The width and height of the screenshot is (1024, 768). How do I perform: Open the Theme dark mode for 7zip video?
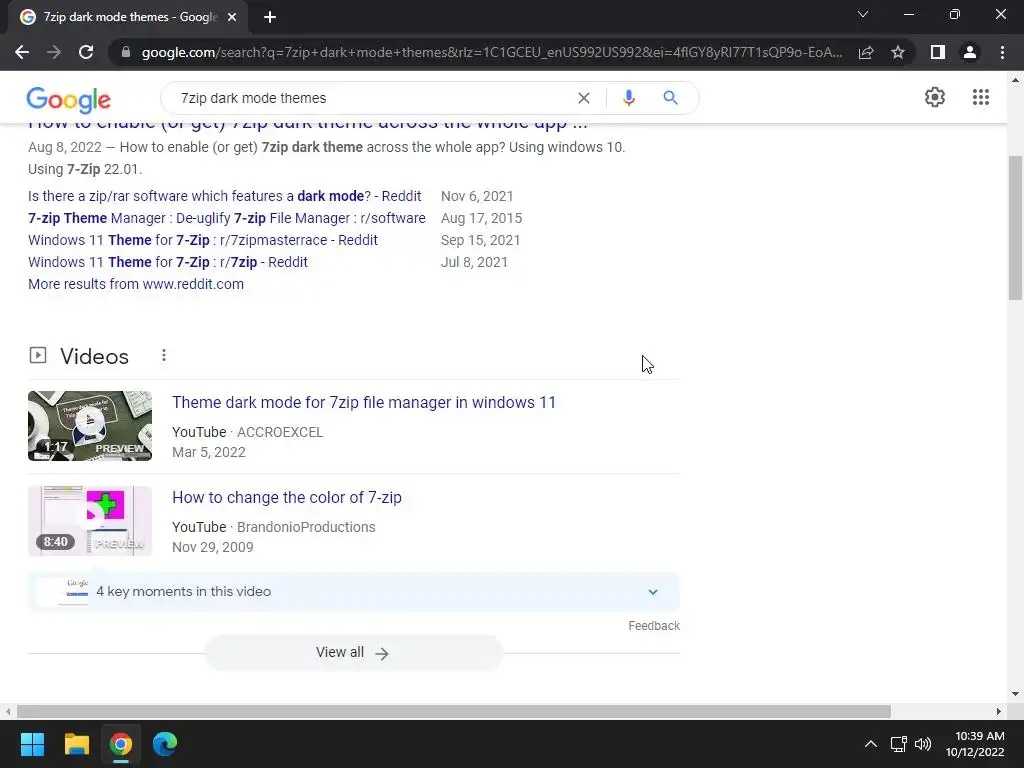tap(364, 402)
